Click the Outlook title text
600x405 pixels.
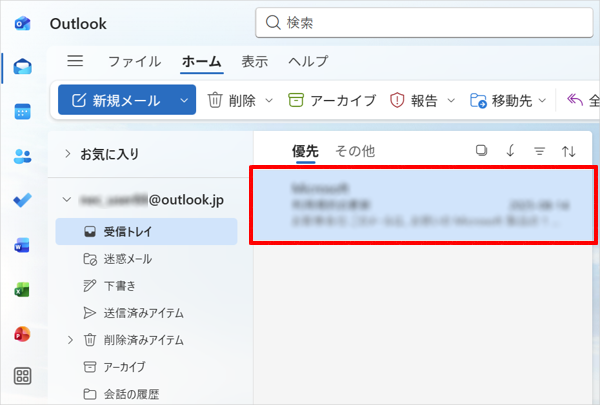(78, 24)
